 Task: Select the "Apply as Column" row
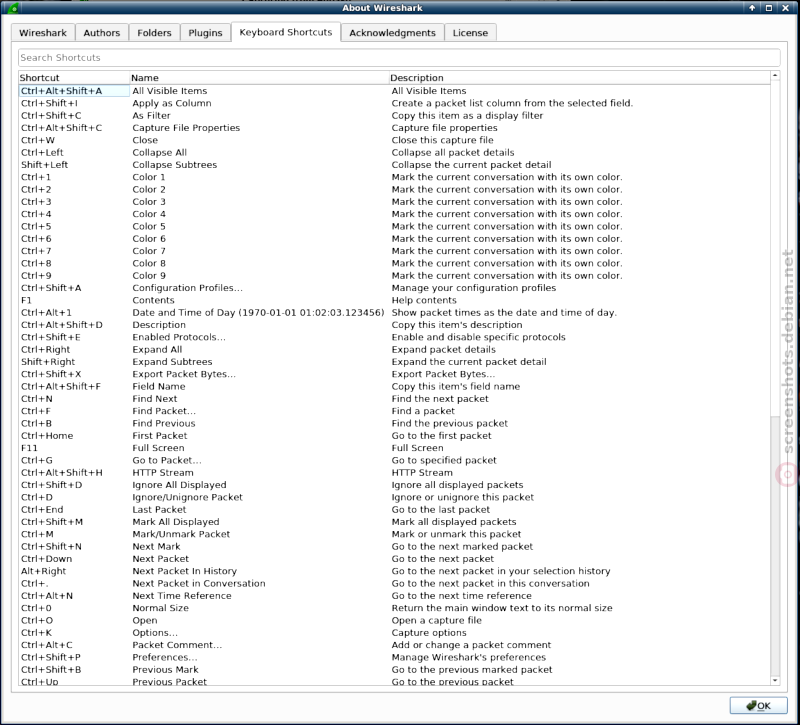[394, 103]
